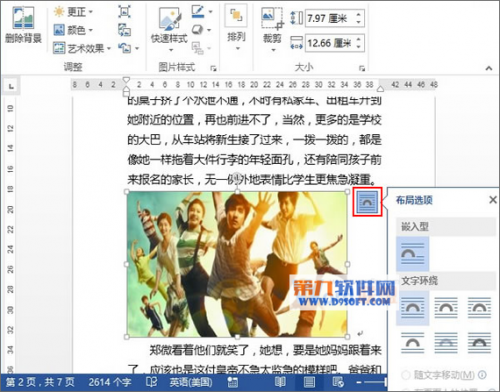Click the picture border pen icon
Image resolution: width=500 pixels, height=392 pixels.
(198, 12)
